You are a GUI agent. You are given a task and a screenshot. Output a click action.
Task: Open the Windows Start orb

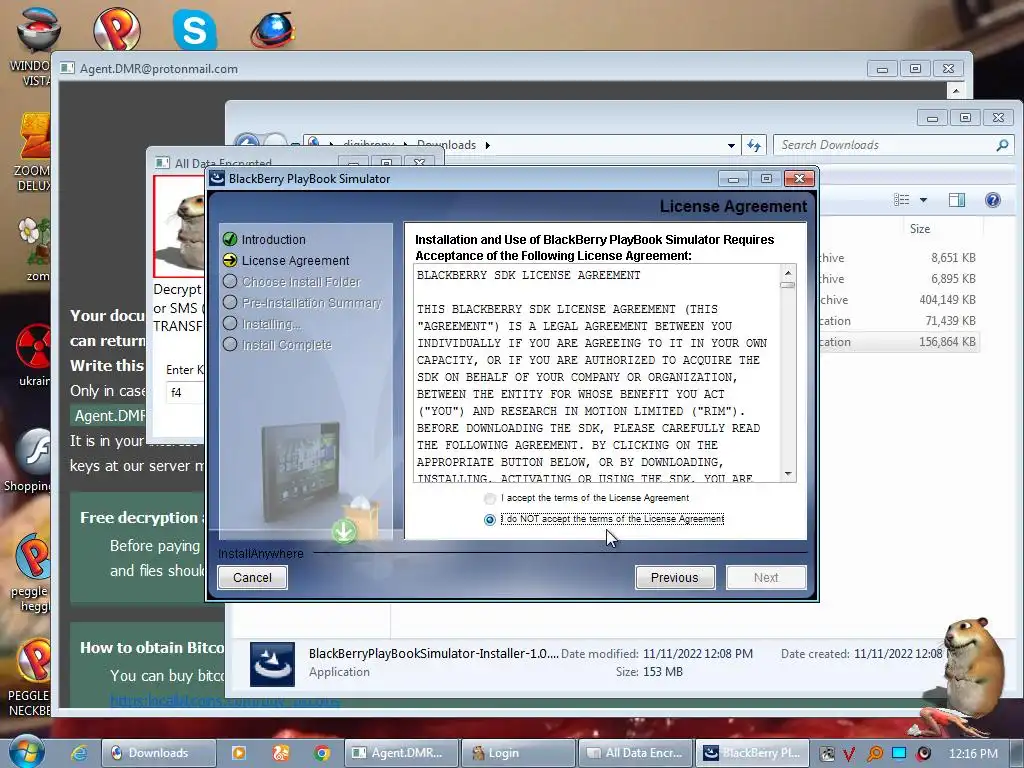[x=27, y=751]
